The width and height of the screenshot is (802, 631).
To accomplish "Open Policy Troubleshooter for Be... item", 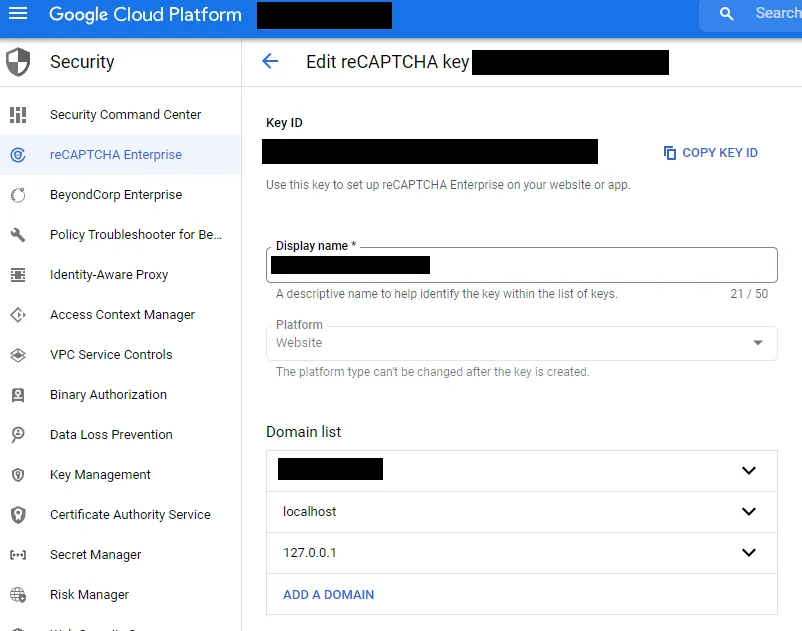I will tap(136, 235).
